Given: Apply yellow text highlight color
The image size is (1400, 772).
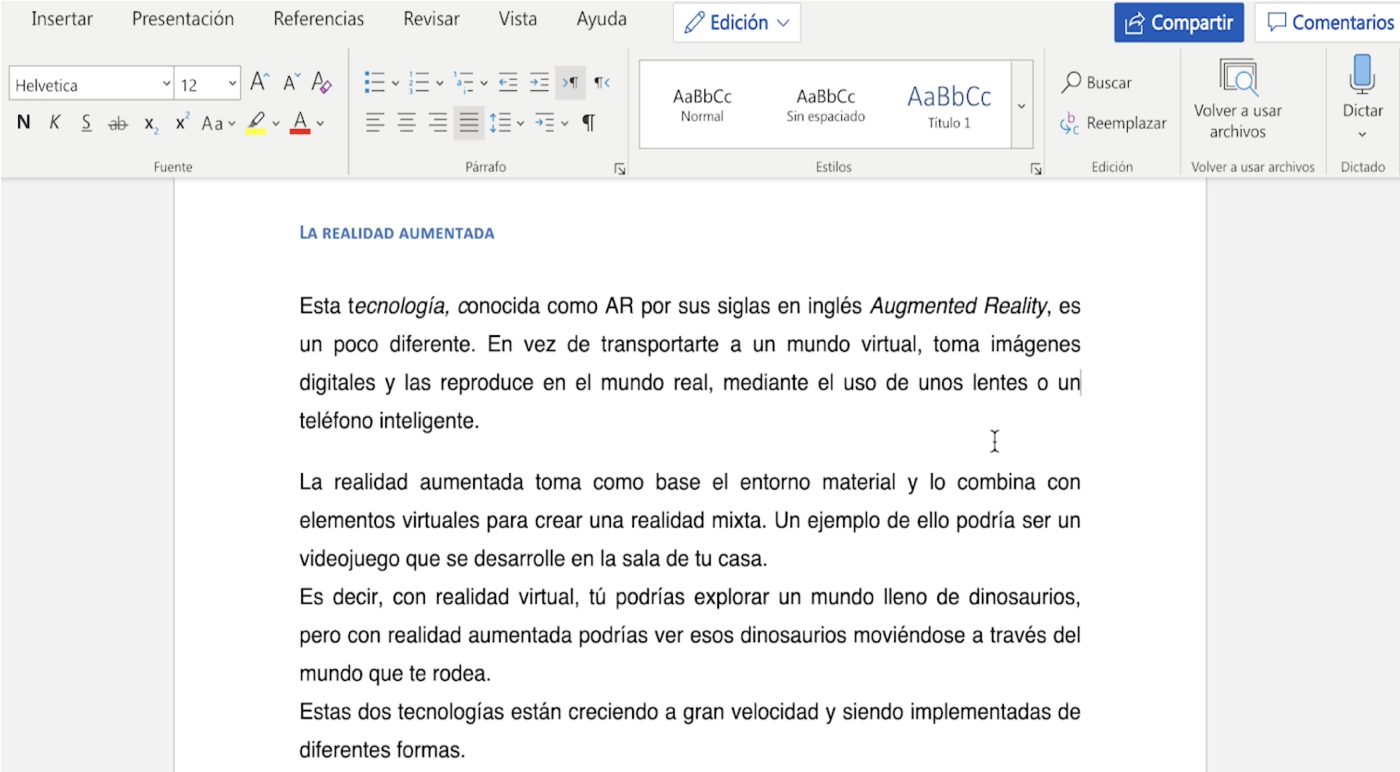Looking at the screenshot, I should point(255,123).
